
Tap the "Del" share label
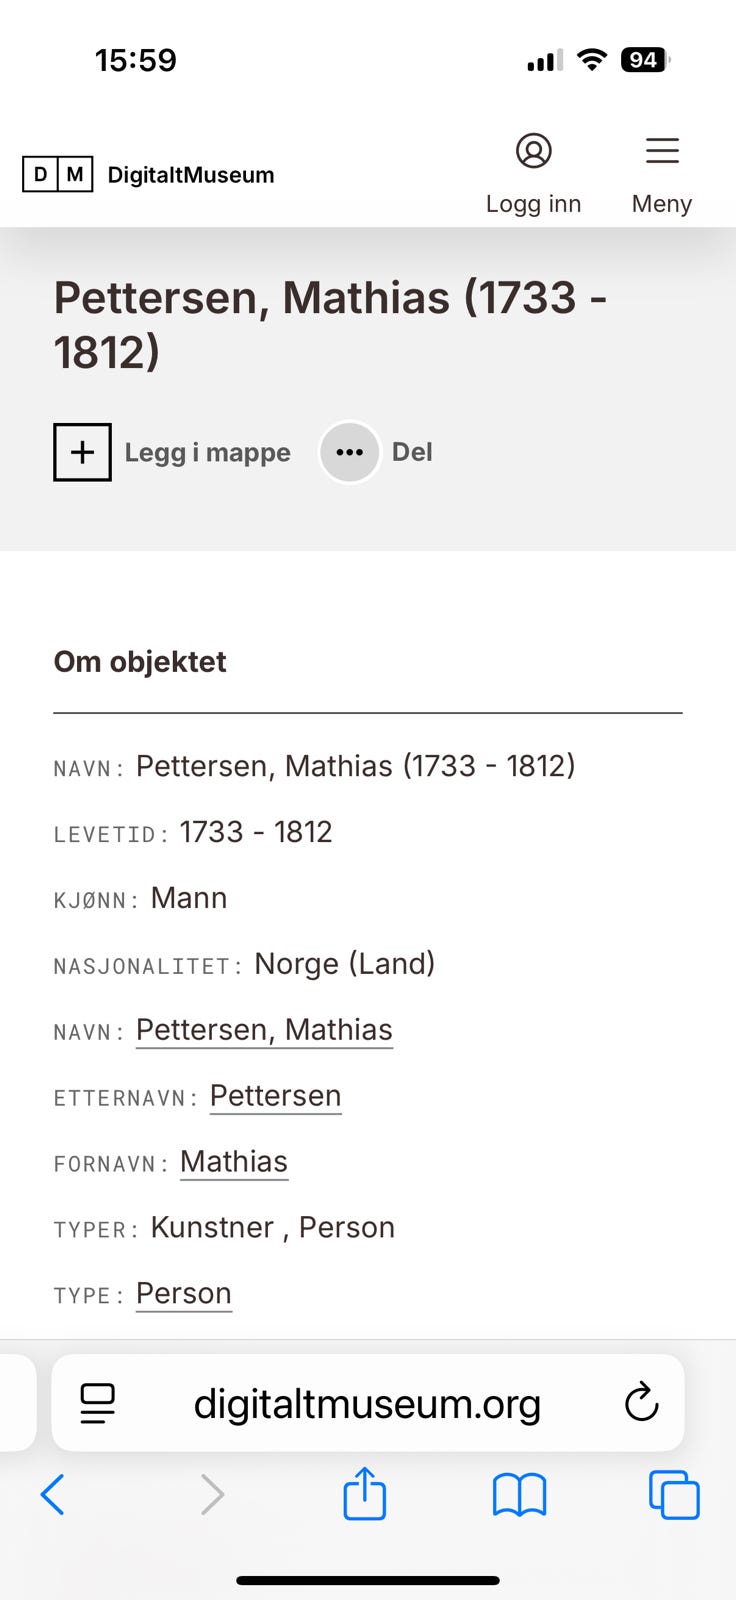click(412, 452)
